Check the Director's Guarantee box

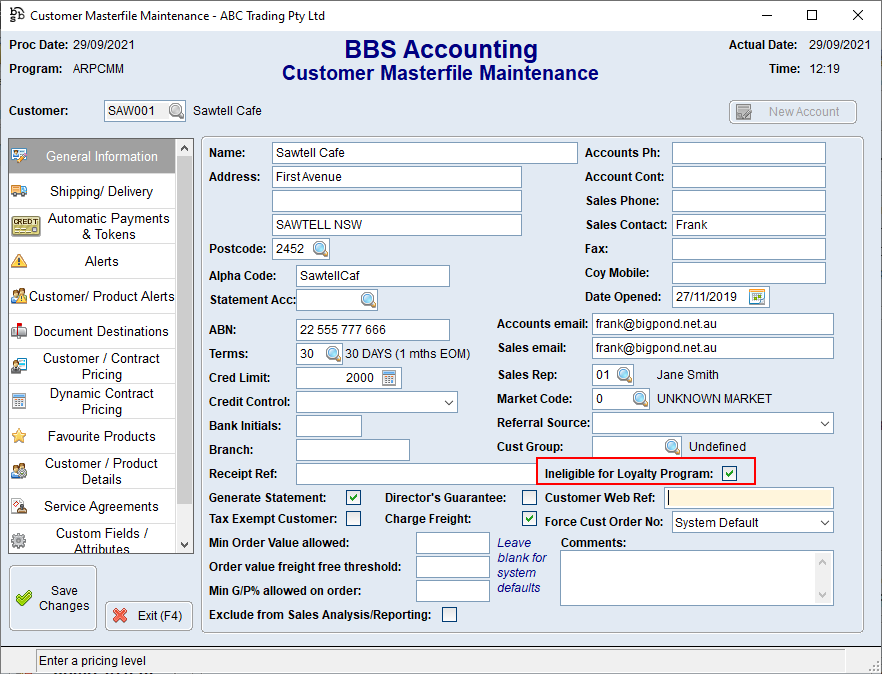(x=529, y=497)
